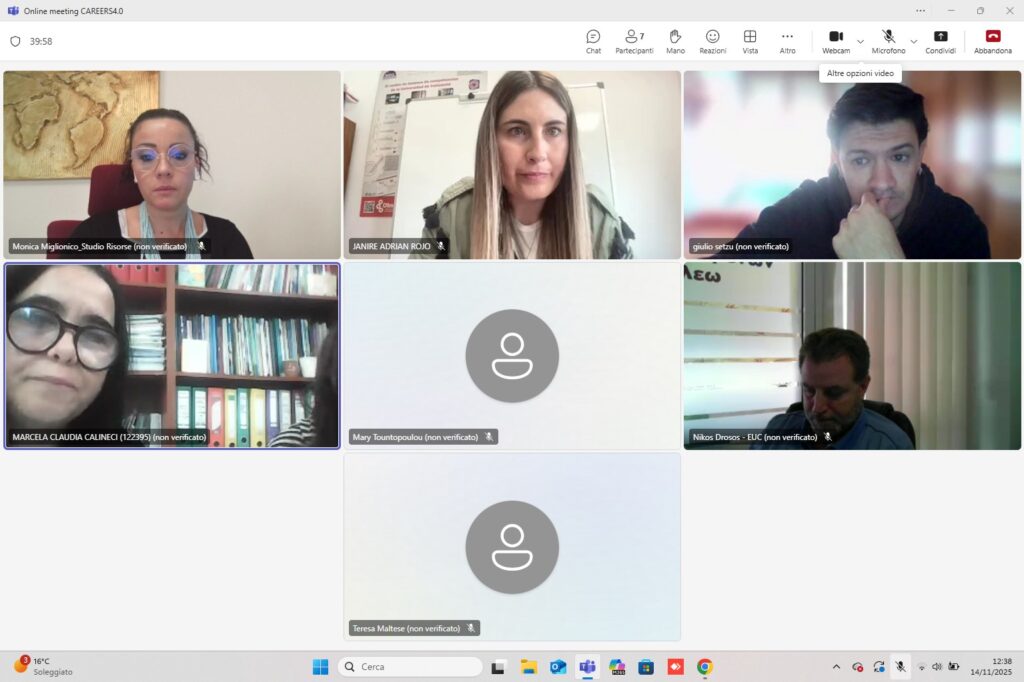Show hidden system tray icons chevron
The height and width of the screenshot is (682, 1024).
(x=836, y=667)
